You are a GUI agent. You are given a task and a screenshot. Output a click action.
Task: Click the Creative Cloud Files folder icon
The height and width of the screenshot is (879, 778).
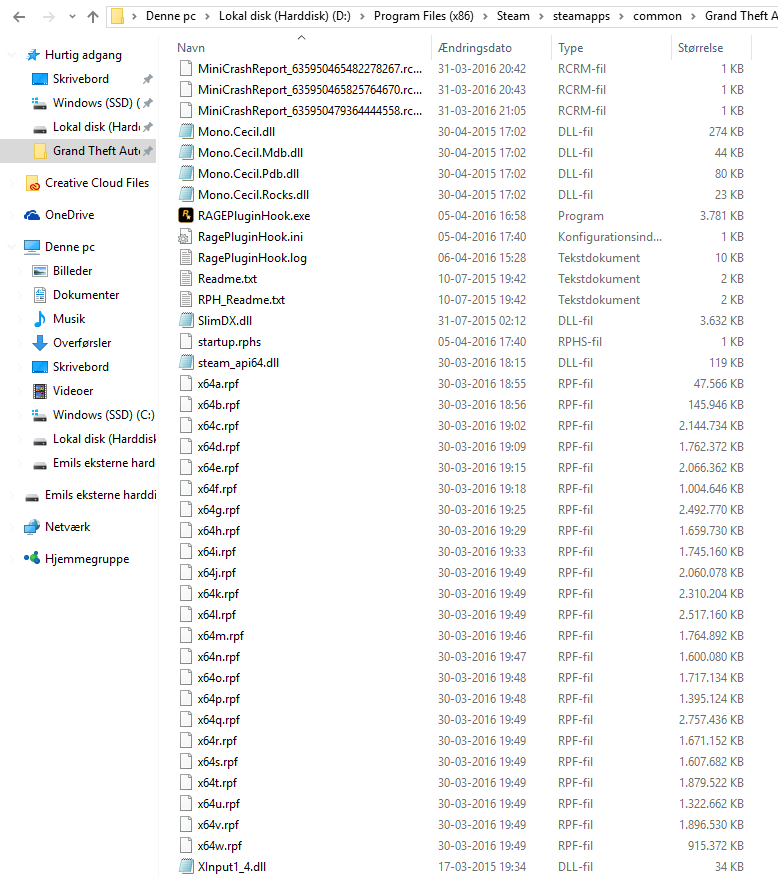[x=33, y=183]
